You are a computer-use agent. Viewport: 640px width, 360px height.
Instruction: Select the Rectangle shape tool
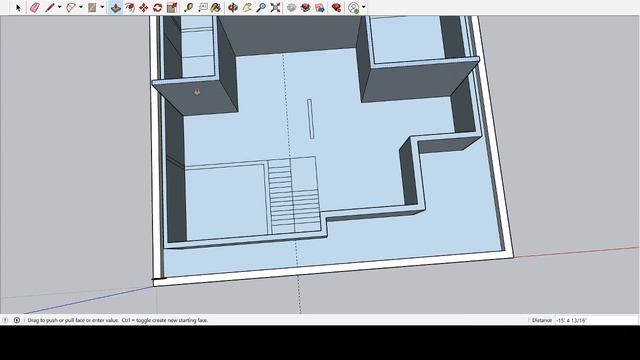[x=92, y=7]
